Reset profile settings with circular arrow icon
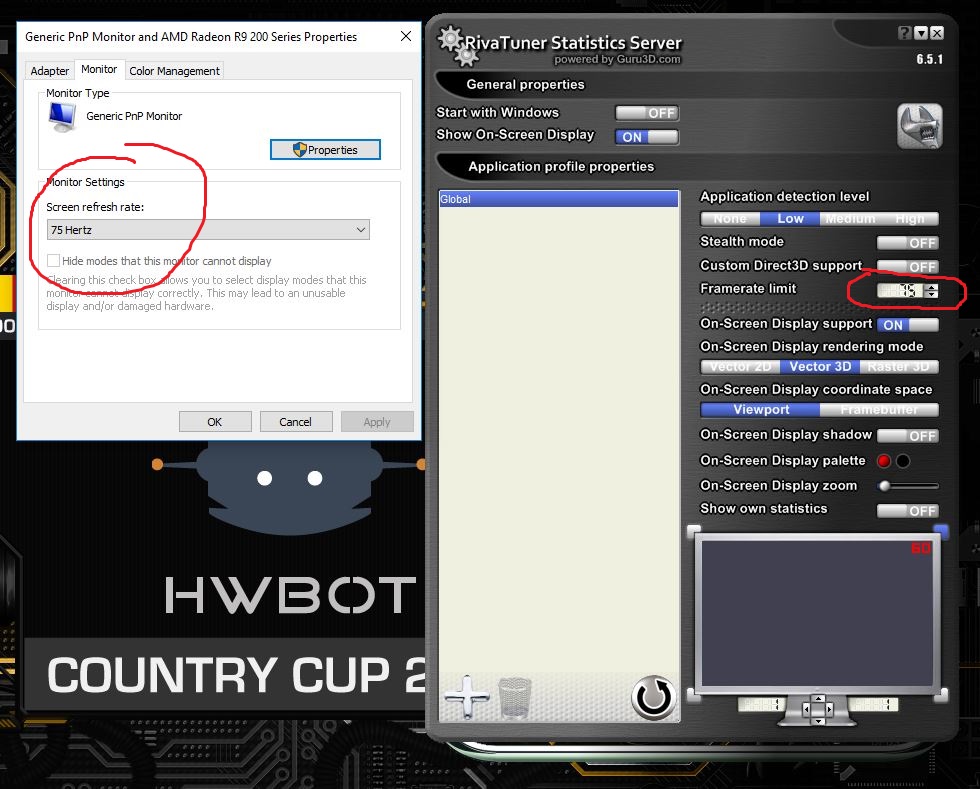Image resolution: width=980 pixels, height=789 pixels. [x=653, y=697]
